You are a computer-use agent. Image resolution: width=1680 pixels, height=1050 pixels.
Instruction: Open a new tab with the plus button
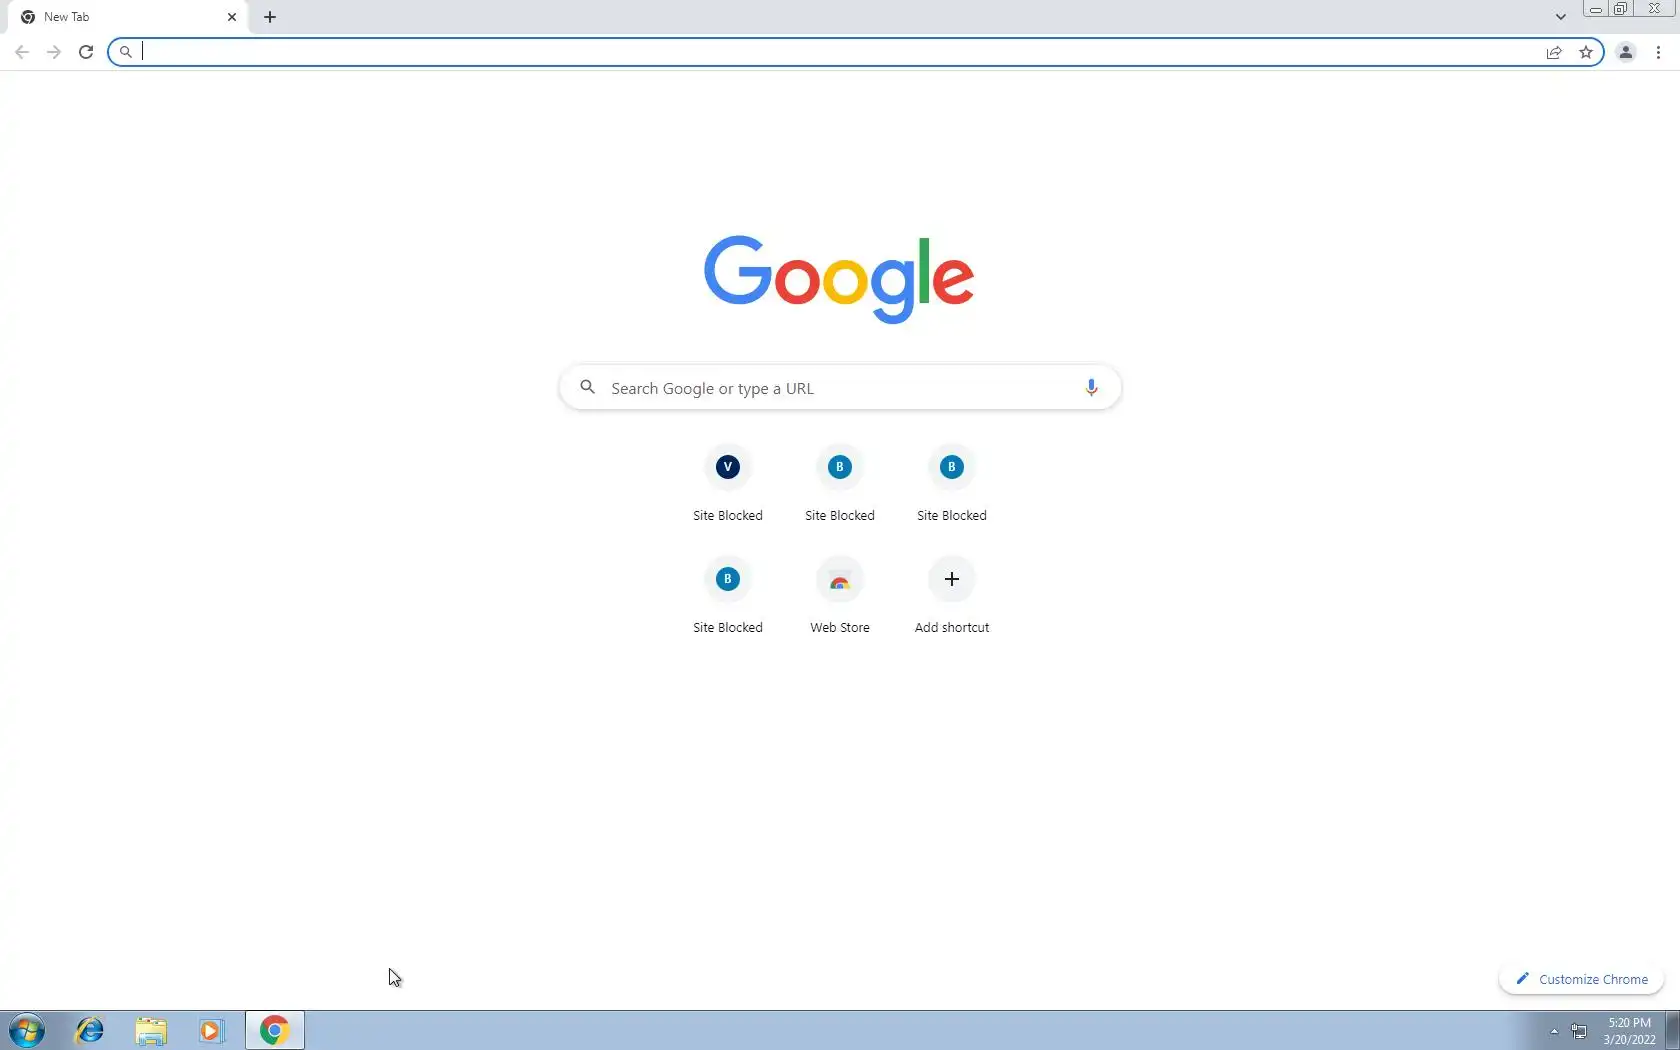pyautogui.click(x=270, y=17)
